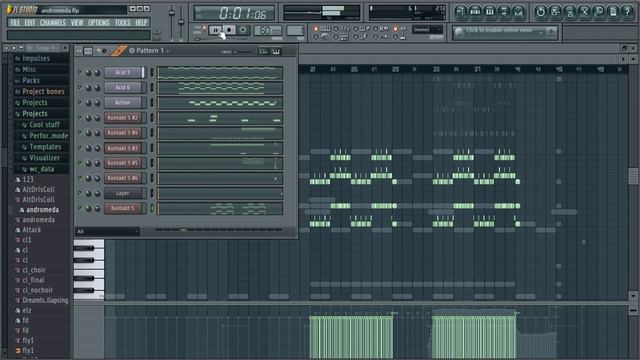Arm recording with the transport record button
The width and height of the screenshot is (640, 360).
click(x=243, y=30)
